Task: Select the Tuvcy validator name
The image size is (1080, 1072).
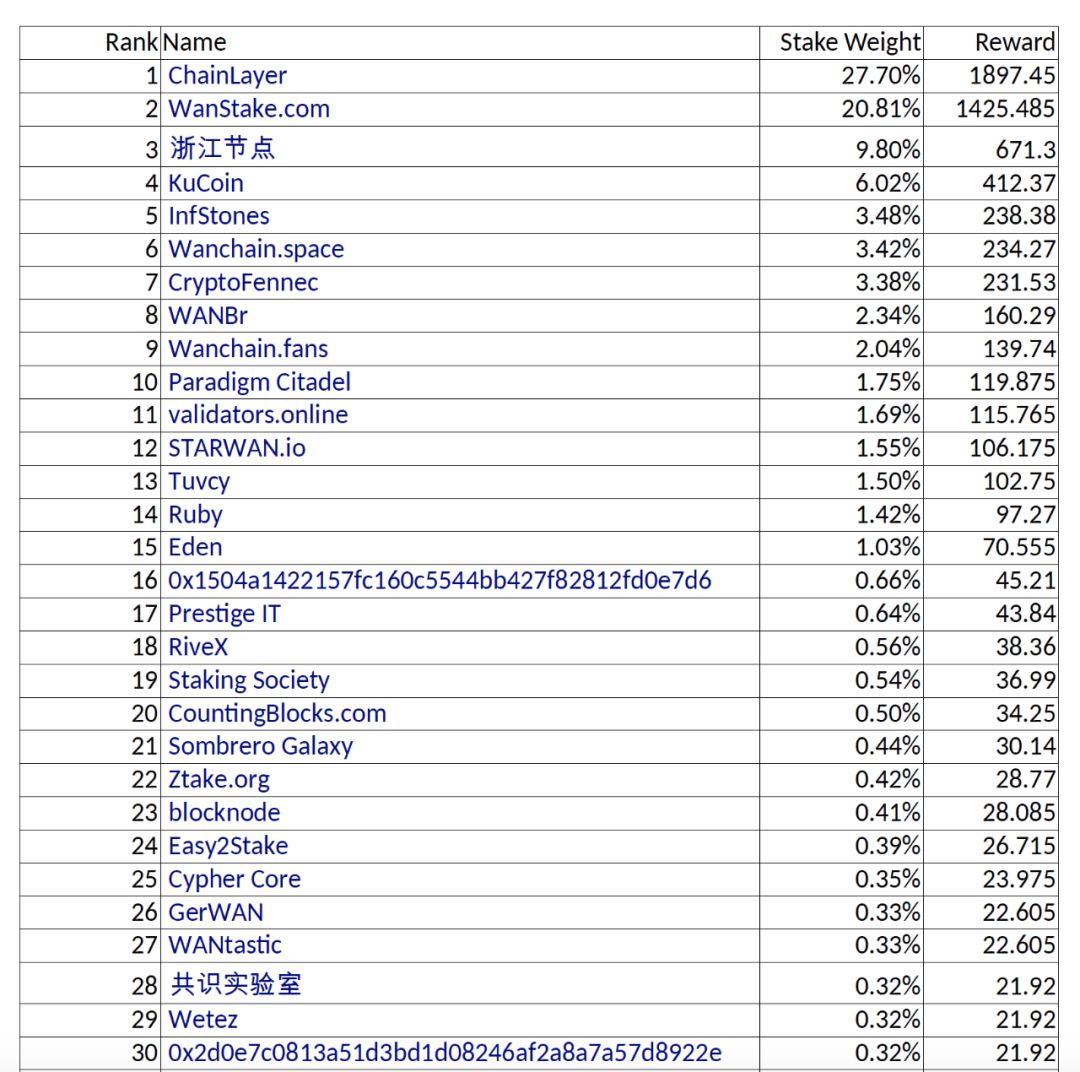Action: [x=198, y=482]
